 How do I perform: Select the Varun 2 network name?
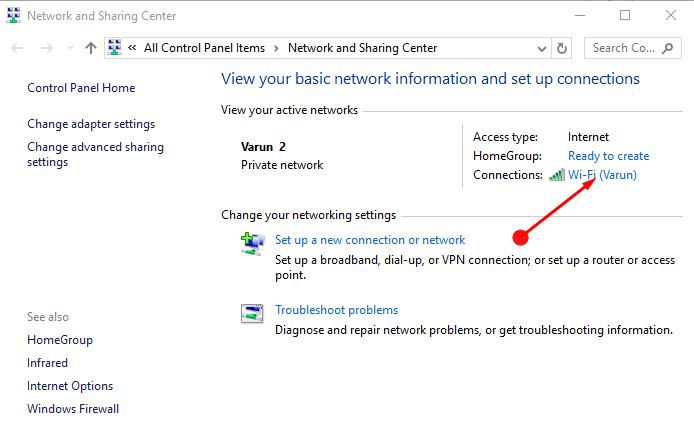263,147
